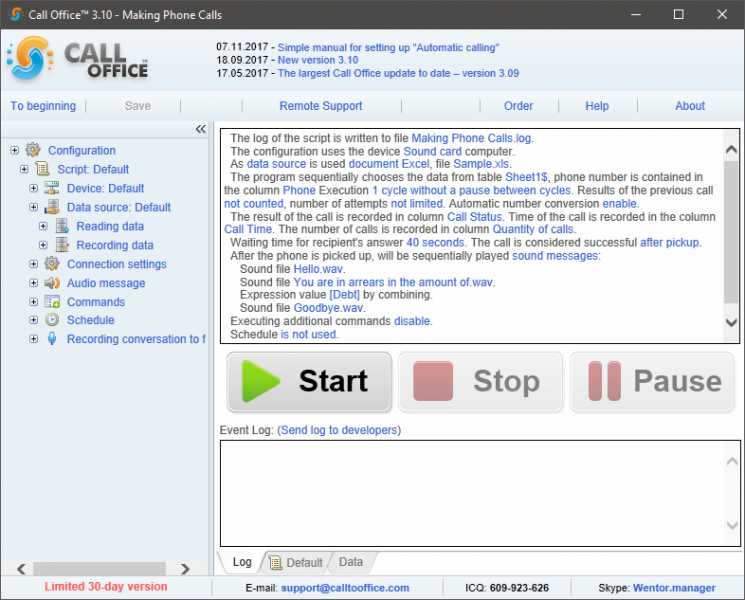
Task: Click the Sample.xls file link
Action: point(481,164)
